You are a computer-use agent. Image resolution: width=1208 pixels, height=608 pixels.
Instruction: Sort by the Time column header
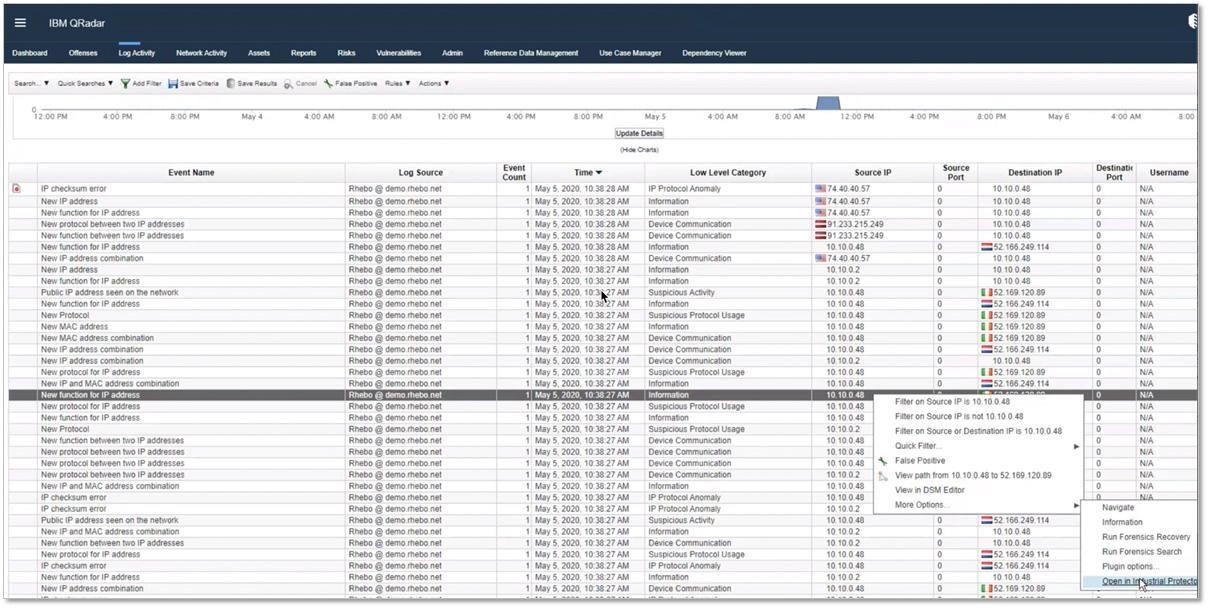point(587,172)
